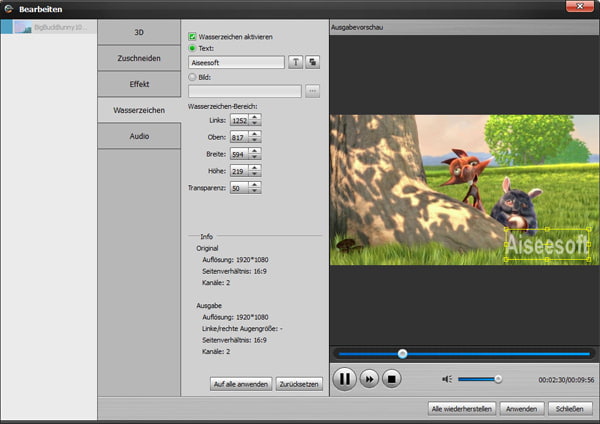Click the Schließen button
The image size is (600, 424).
coord(570,409)
